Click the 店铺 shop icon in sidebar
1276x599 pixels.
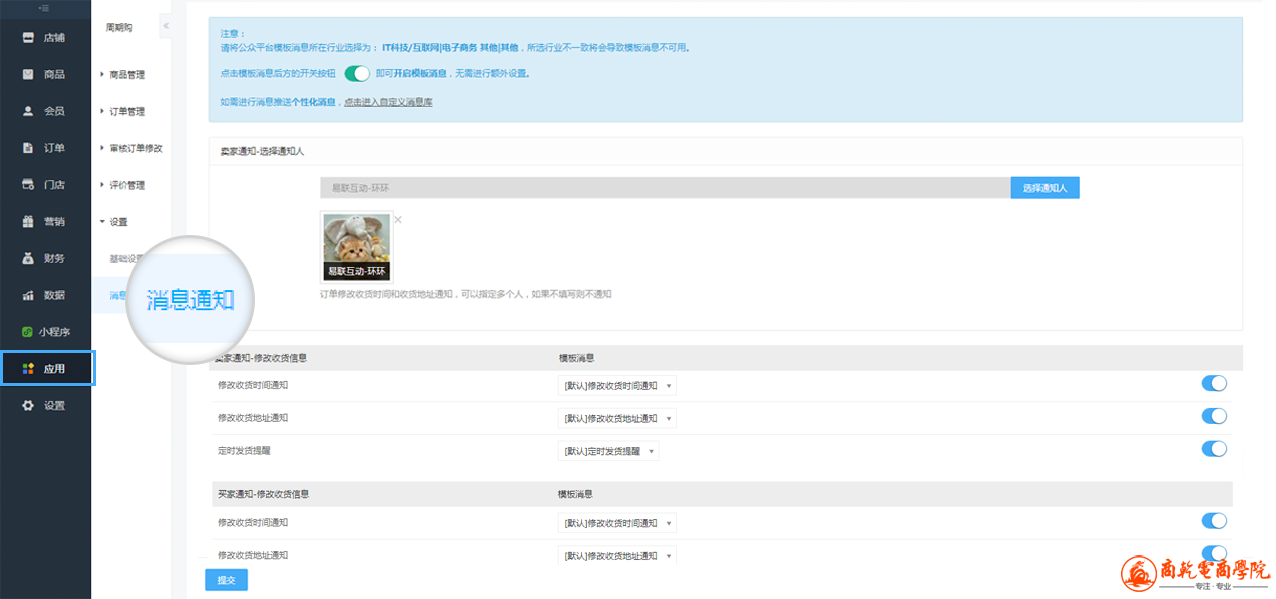28,38
